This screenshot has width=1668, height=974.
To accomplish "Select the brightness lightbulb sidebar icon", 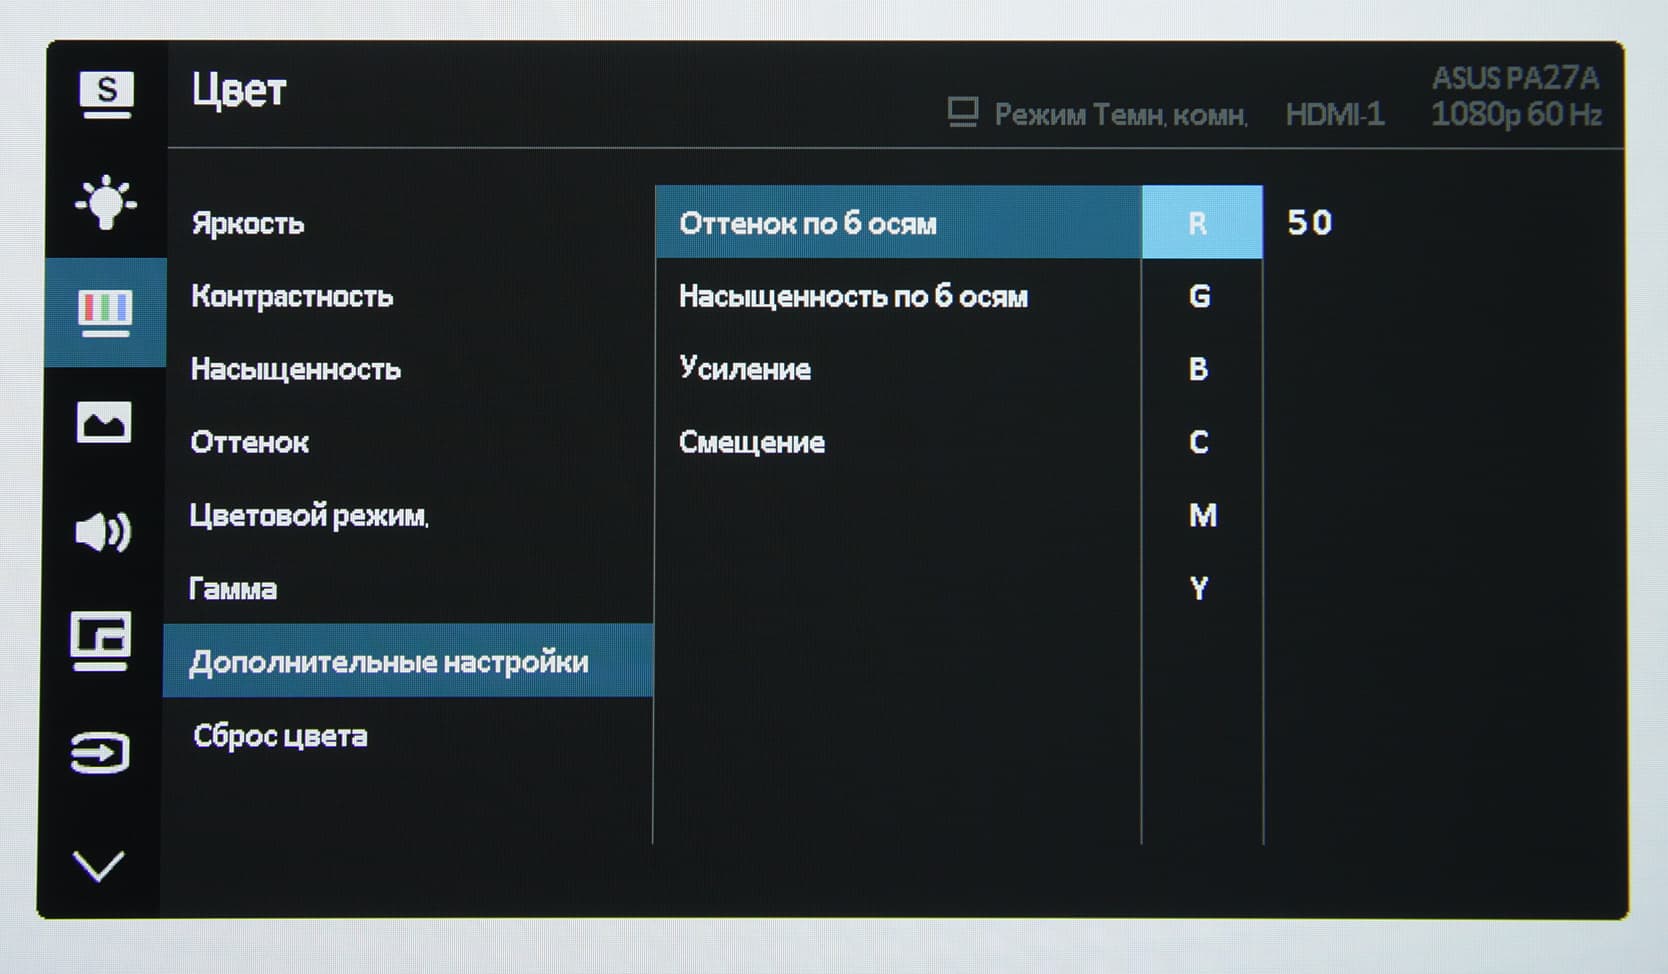I will (105, 203).
